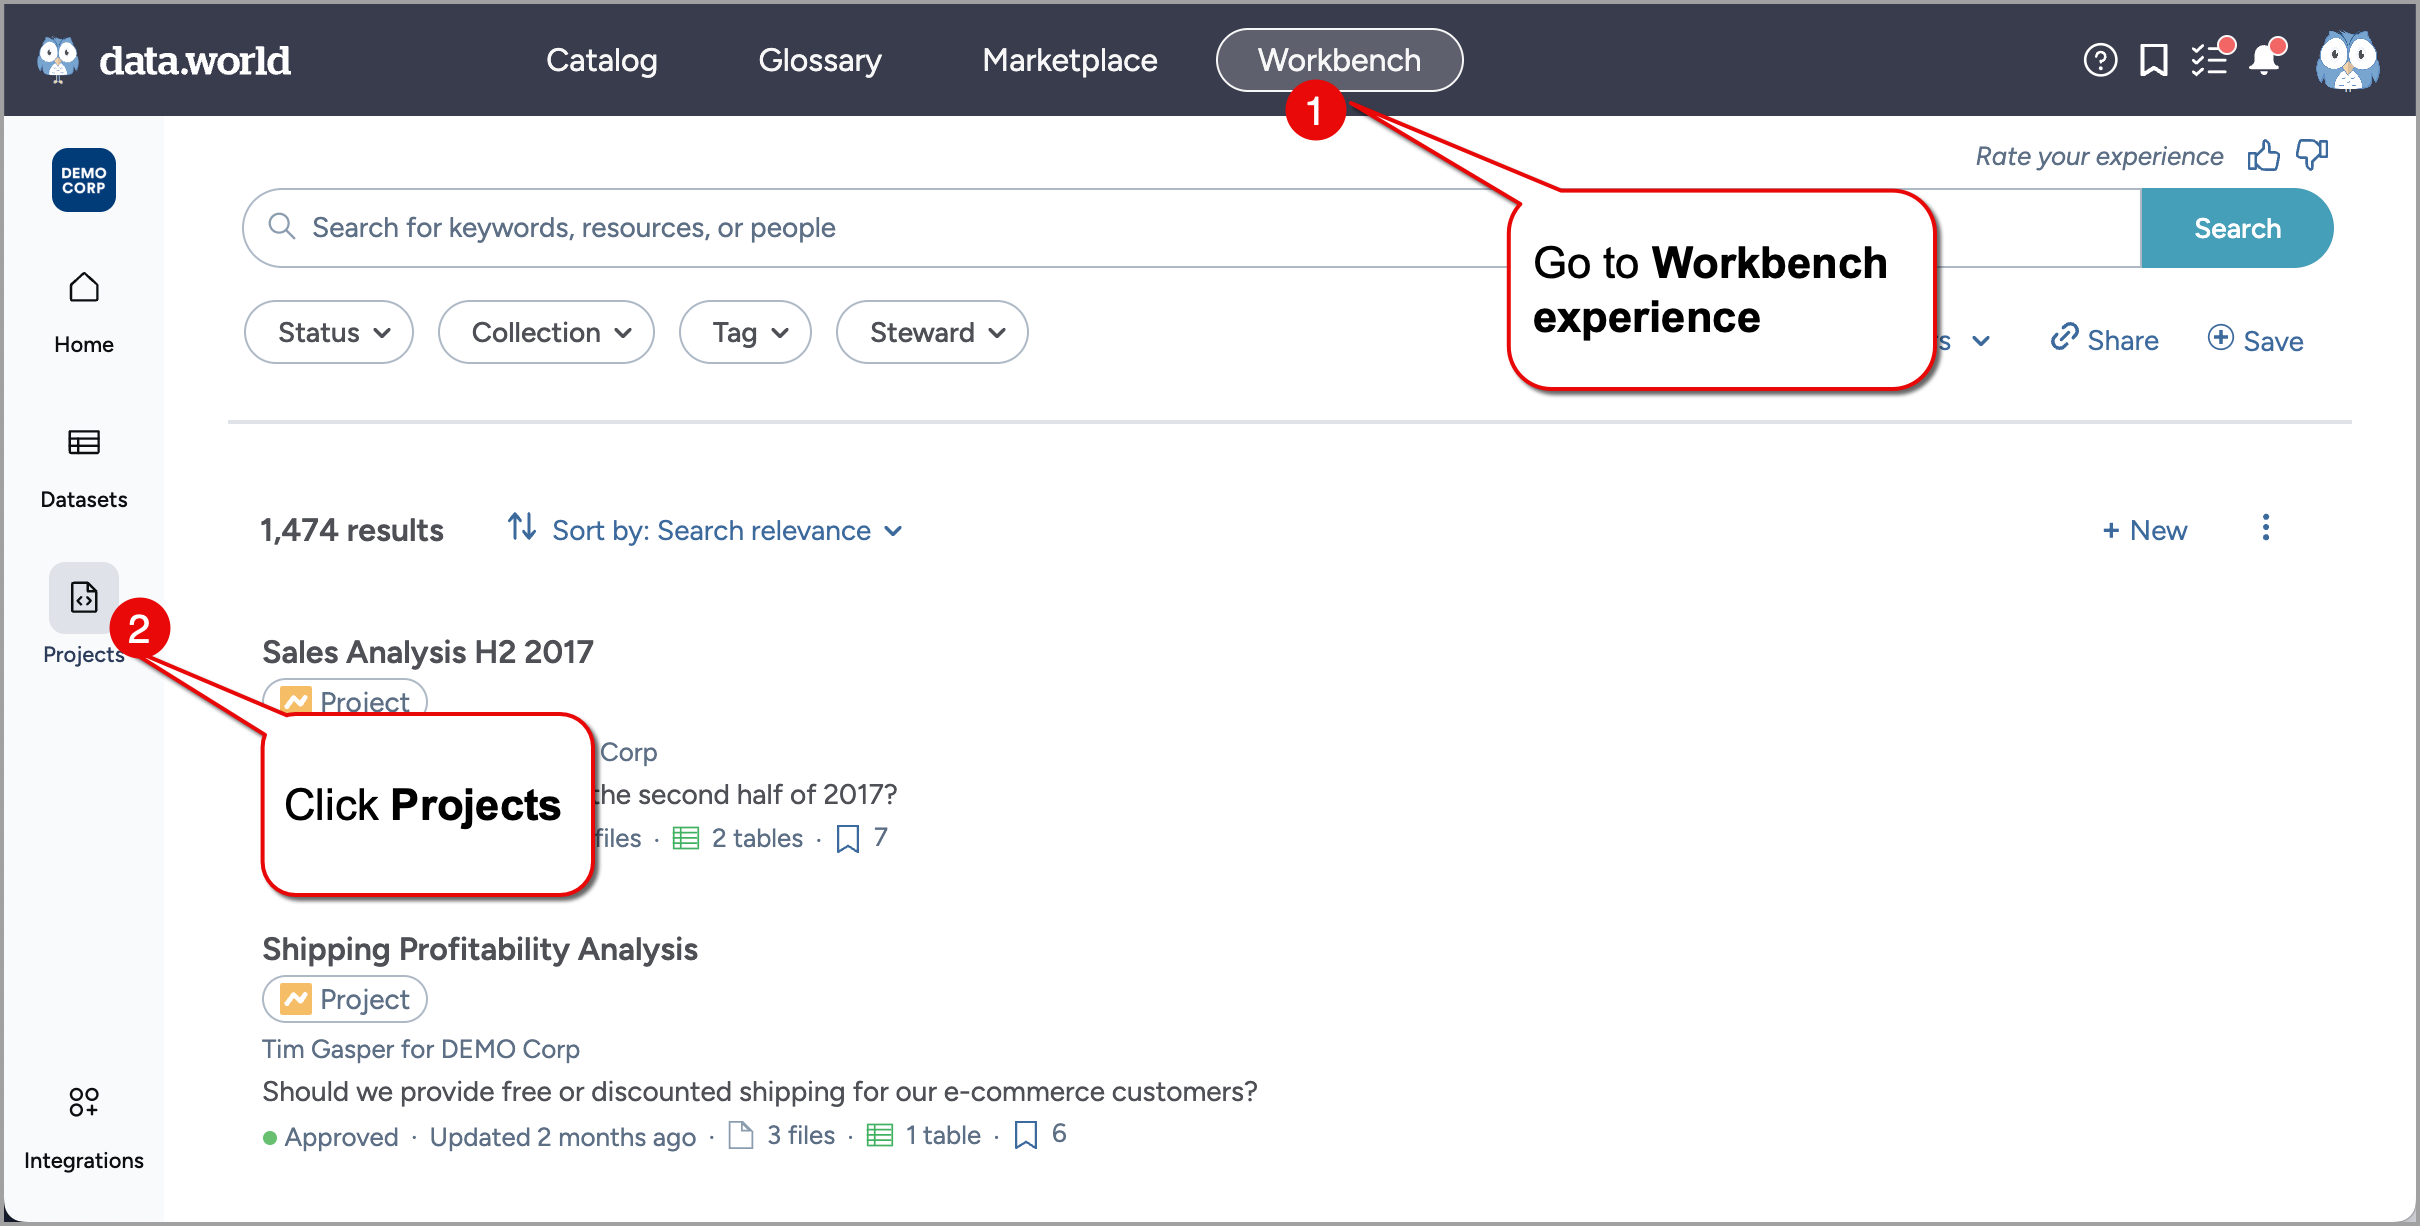The height and width of the screenshot is (1226, 2420).
Task: Click the thumbs down rating icon
Action: coord(2312,155)
